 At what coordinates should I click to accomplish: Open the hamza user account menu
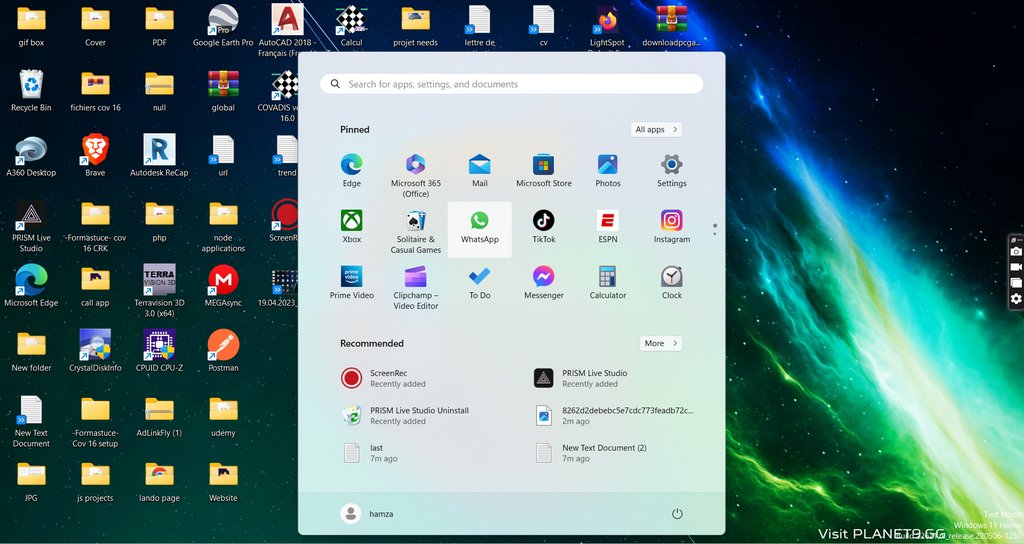368,513
